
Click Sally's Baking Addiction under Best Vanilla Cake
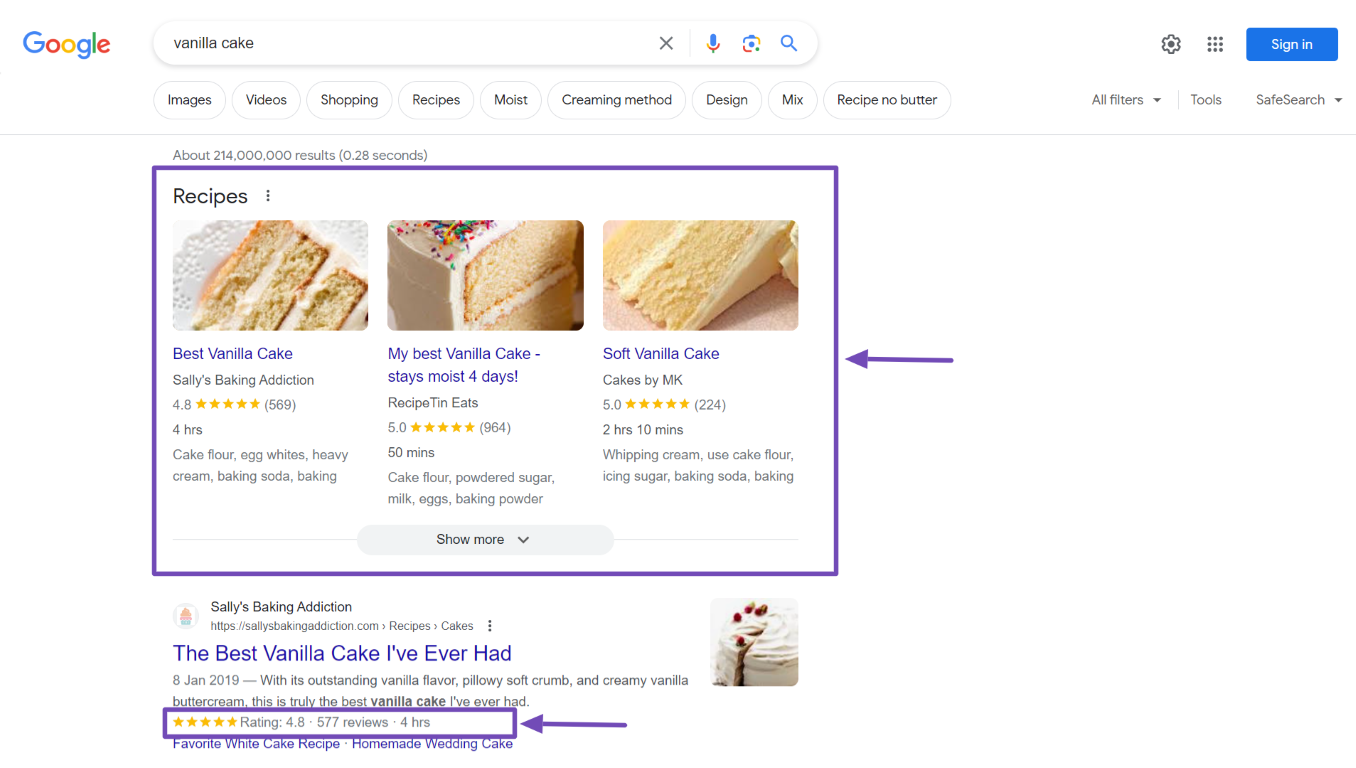(243, 380)
